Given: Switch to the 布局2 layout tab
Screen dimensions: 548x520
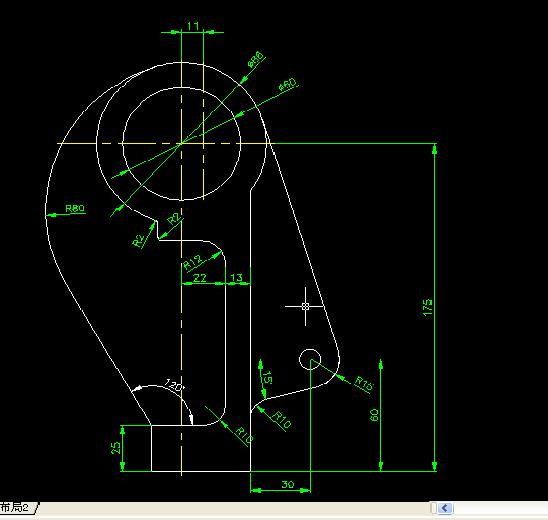Looking at the screenshot, I should tap(16, 507).
